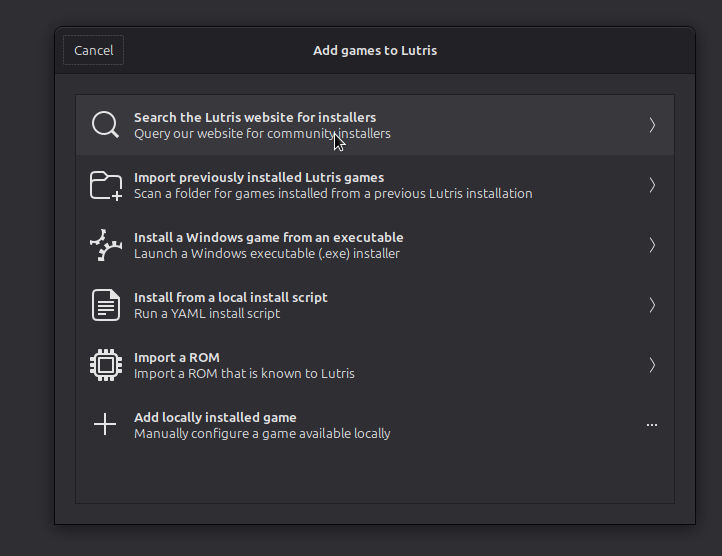The height and width of the screenshot is (556, 722).
Task: Click the chip ROM icon
Action: pos(106,365)
